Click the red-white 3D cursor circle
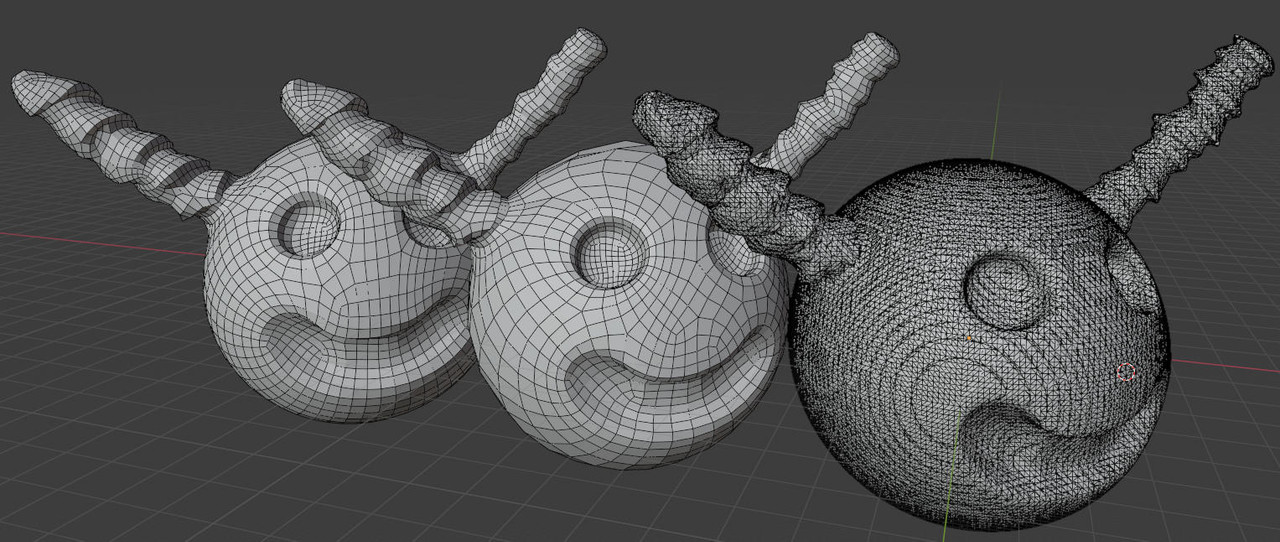This screenshot has width=1280, height=542. point(1126,373)
